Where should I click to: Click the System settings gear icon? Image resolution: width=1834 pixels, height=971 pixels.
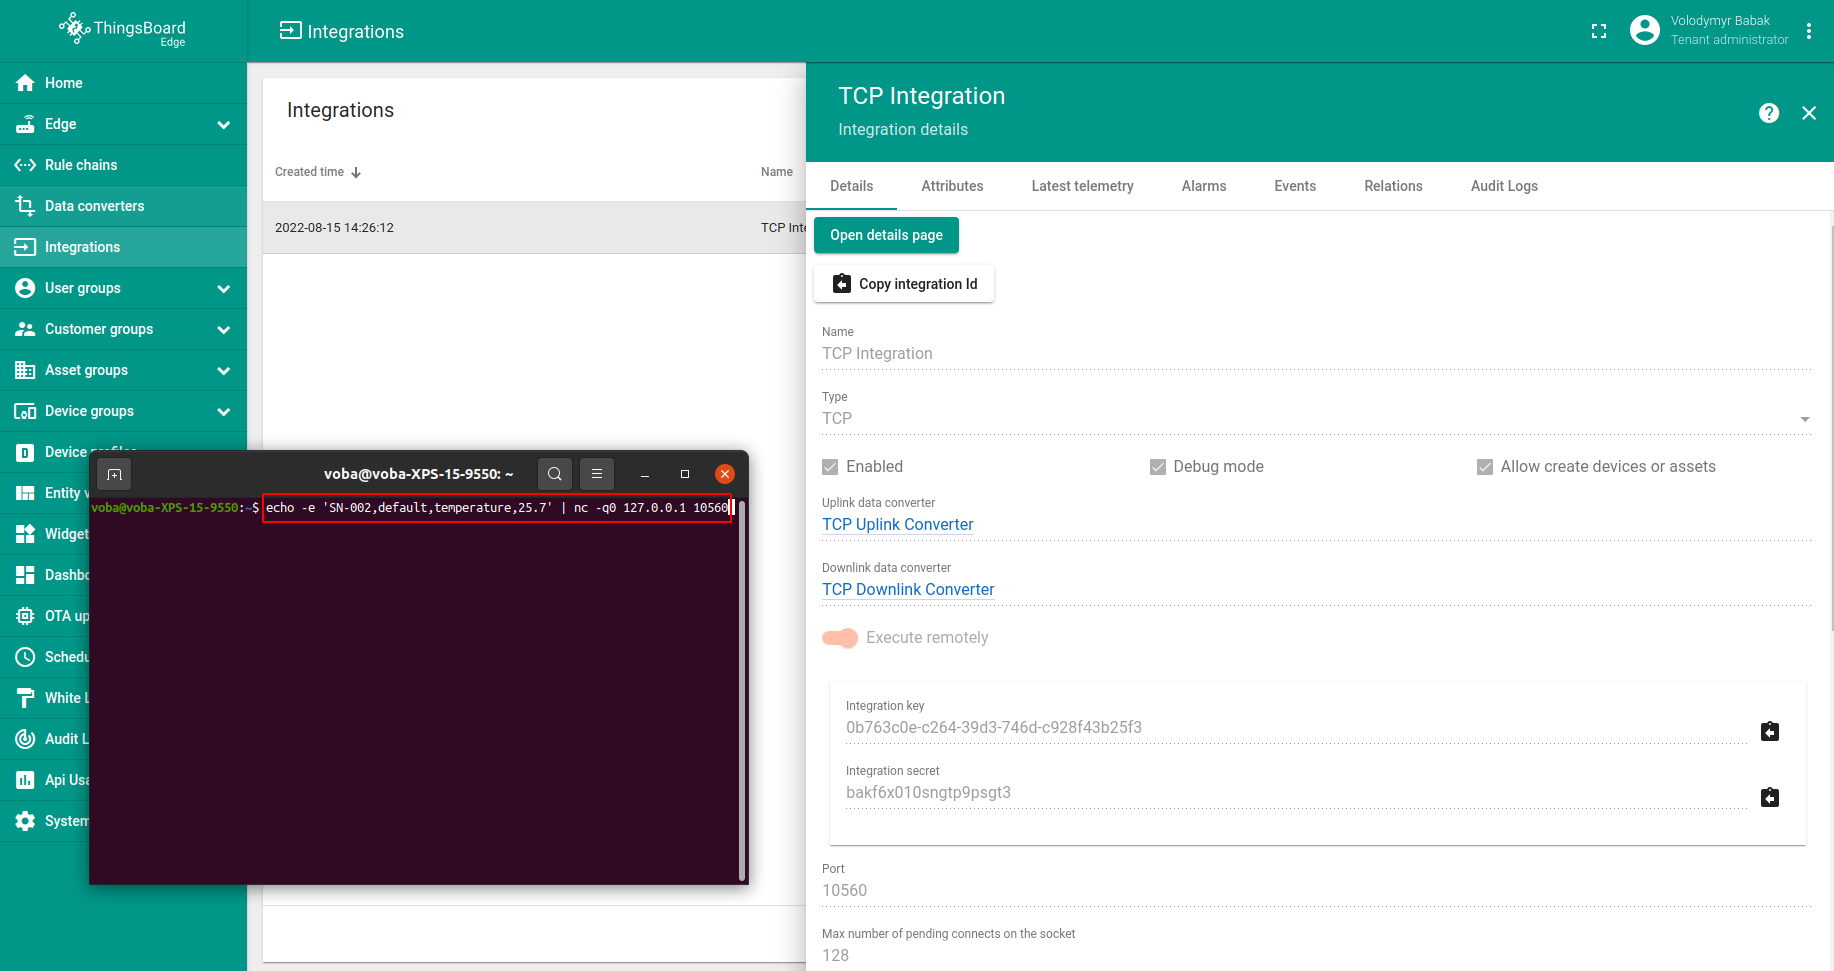pyautogui.click(x=25, y=821)
